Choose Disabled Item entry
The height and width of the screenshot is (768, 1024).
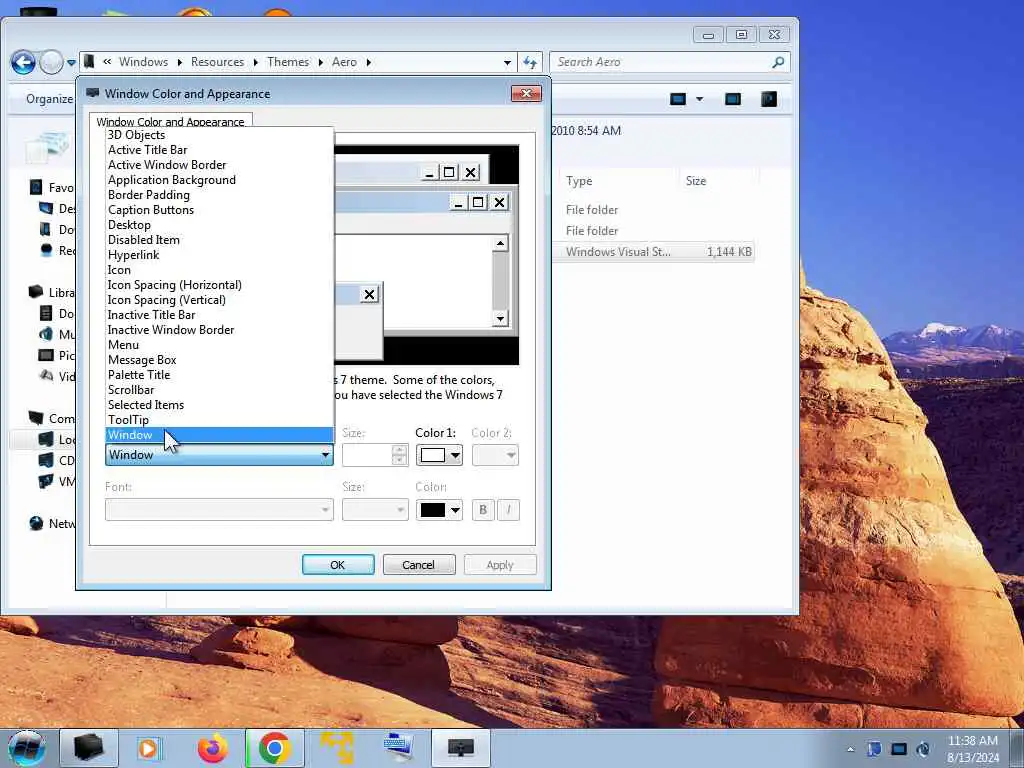(219, 240)
